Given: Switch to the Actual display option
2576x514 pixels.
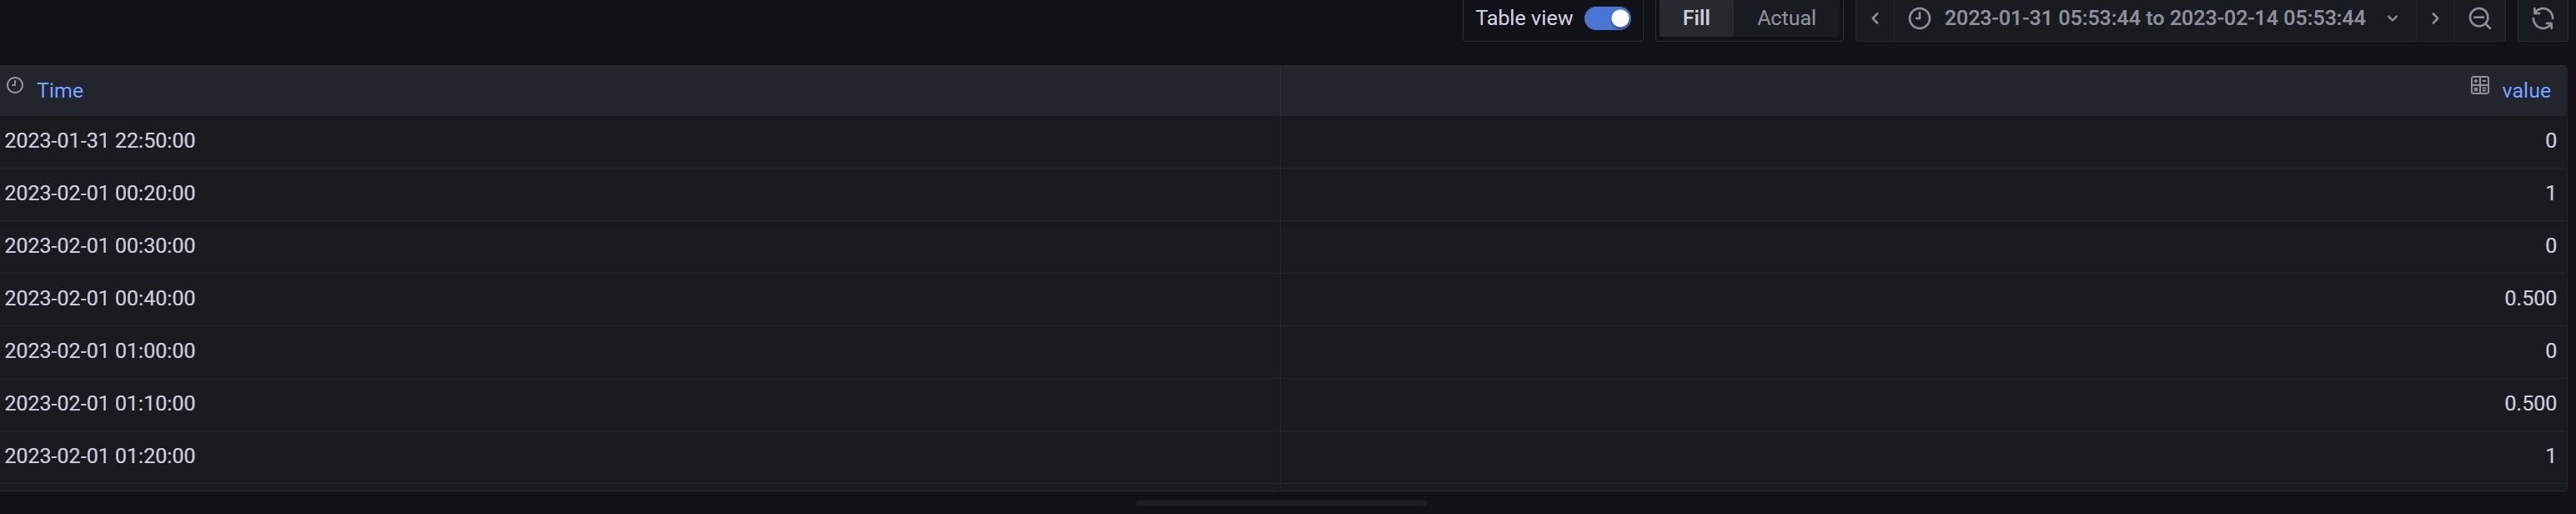Looking at the screenshot, I should pos(1786,19).
